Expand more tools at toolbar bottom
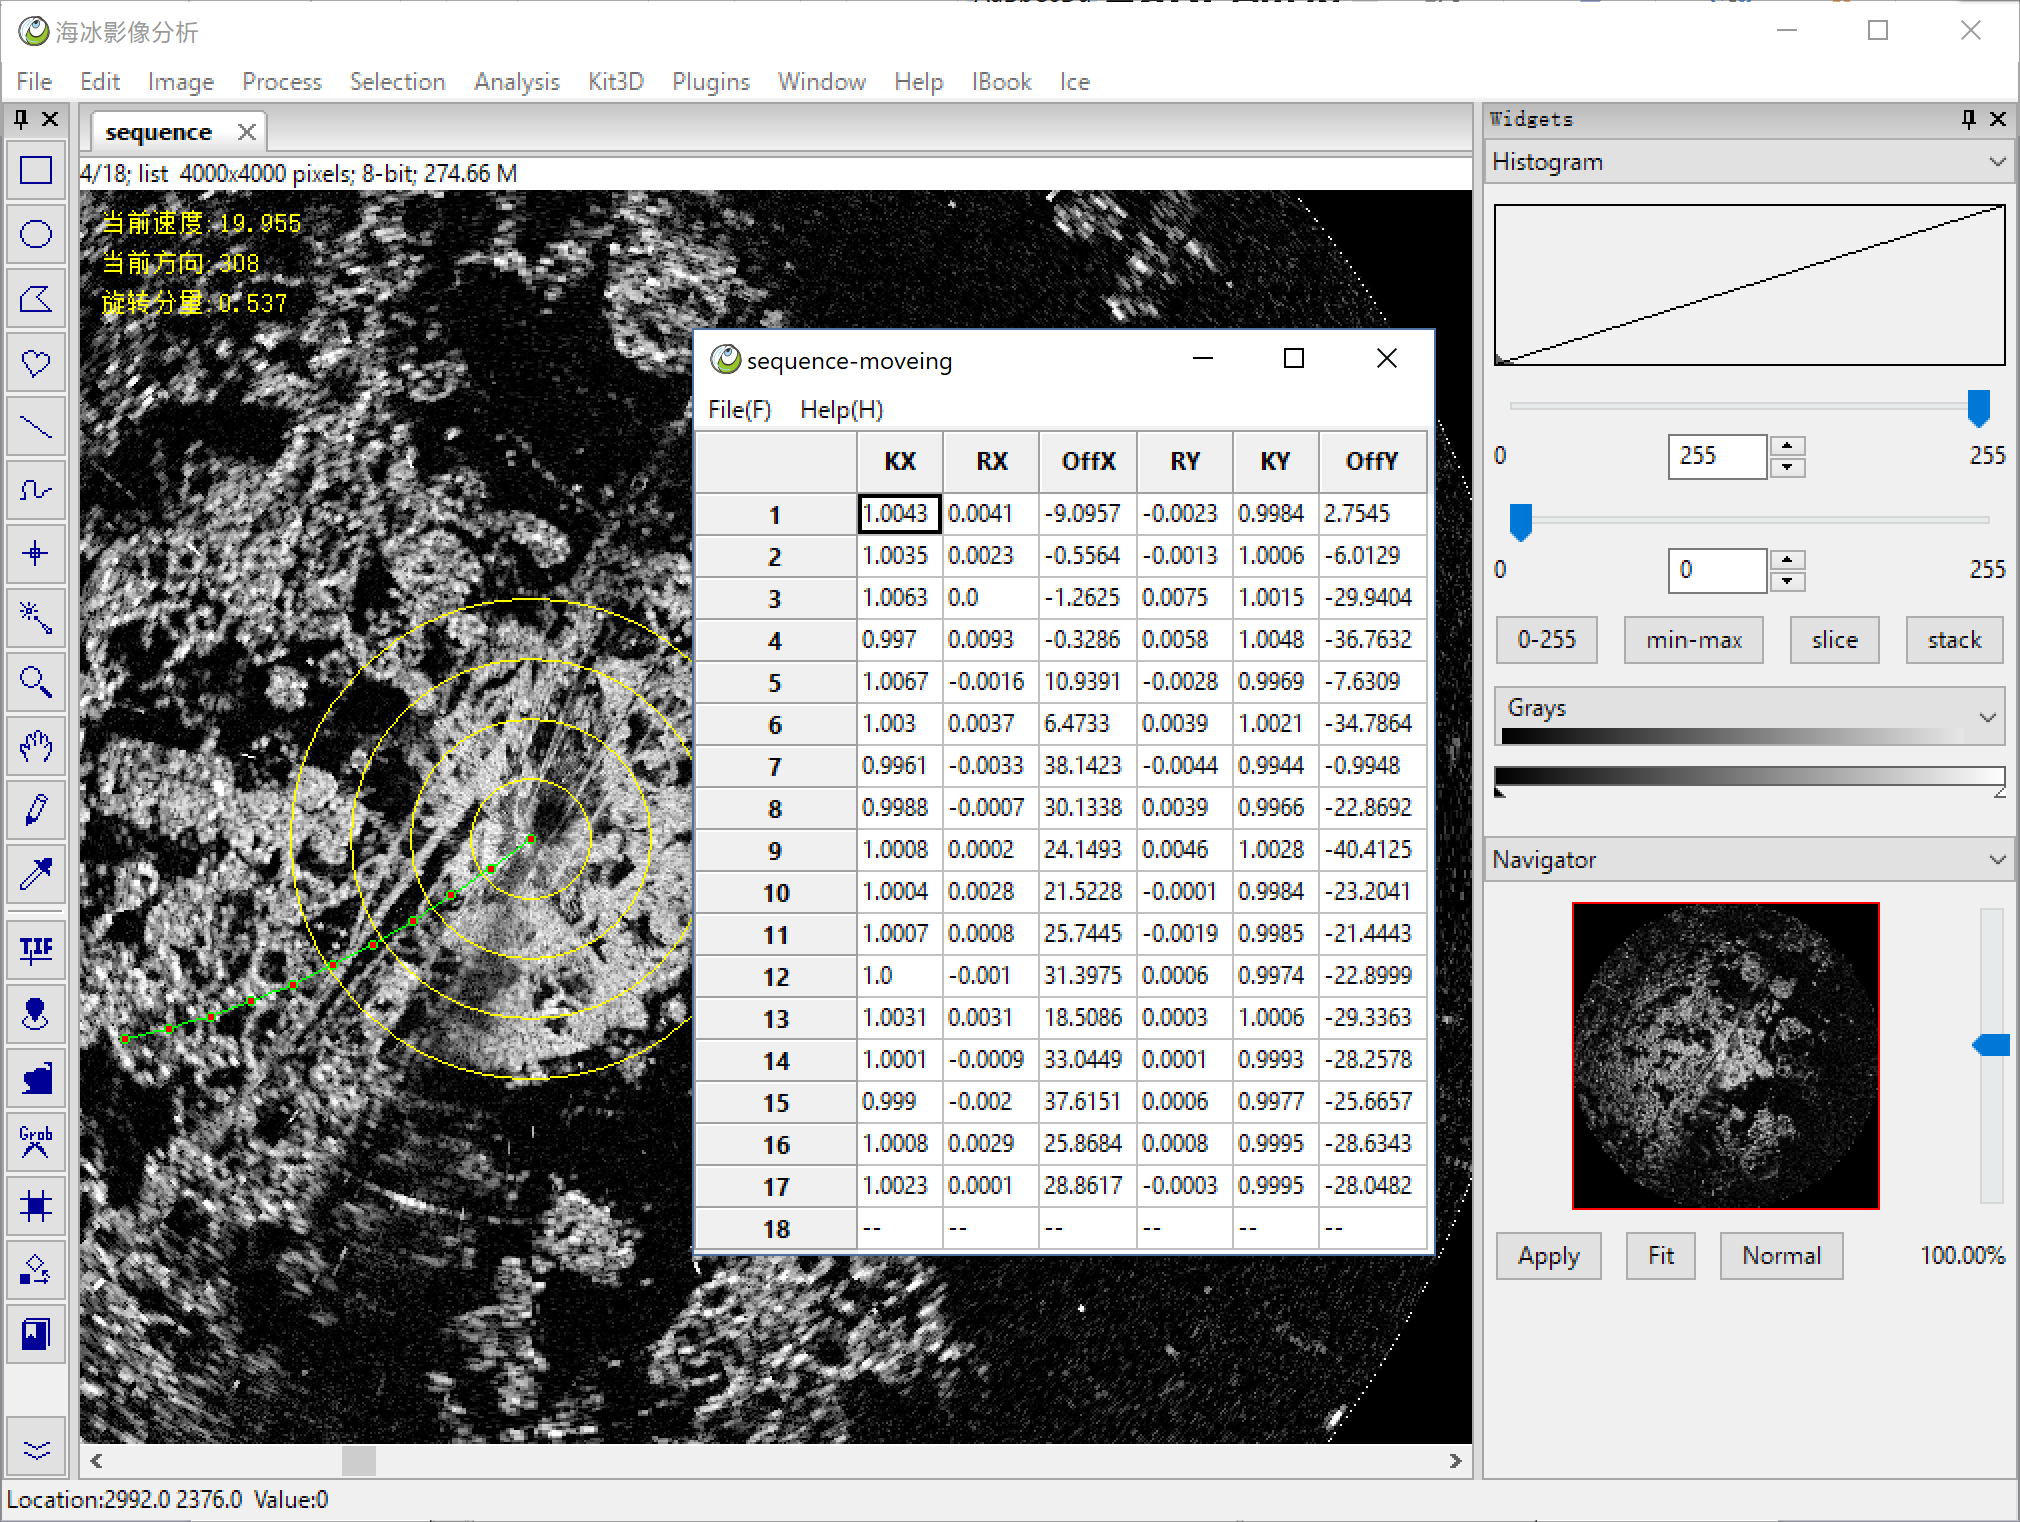 [36, 1449]
